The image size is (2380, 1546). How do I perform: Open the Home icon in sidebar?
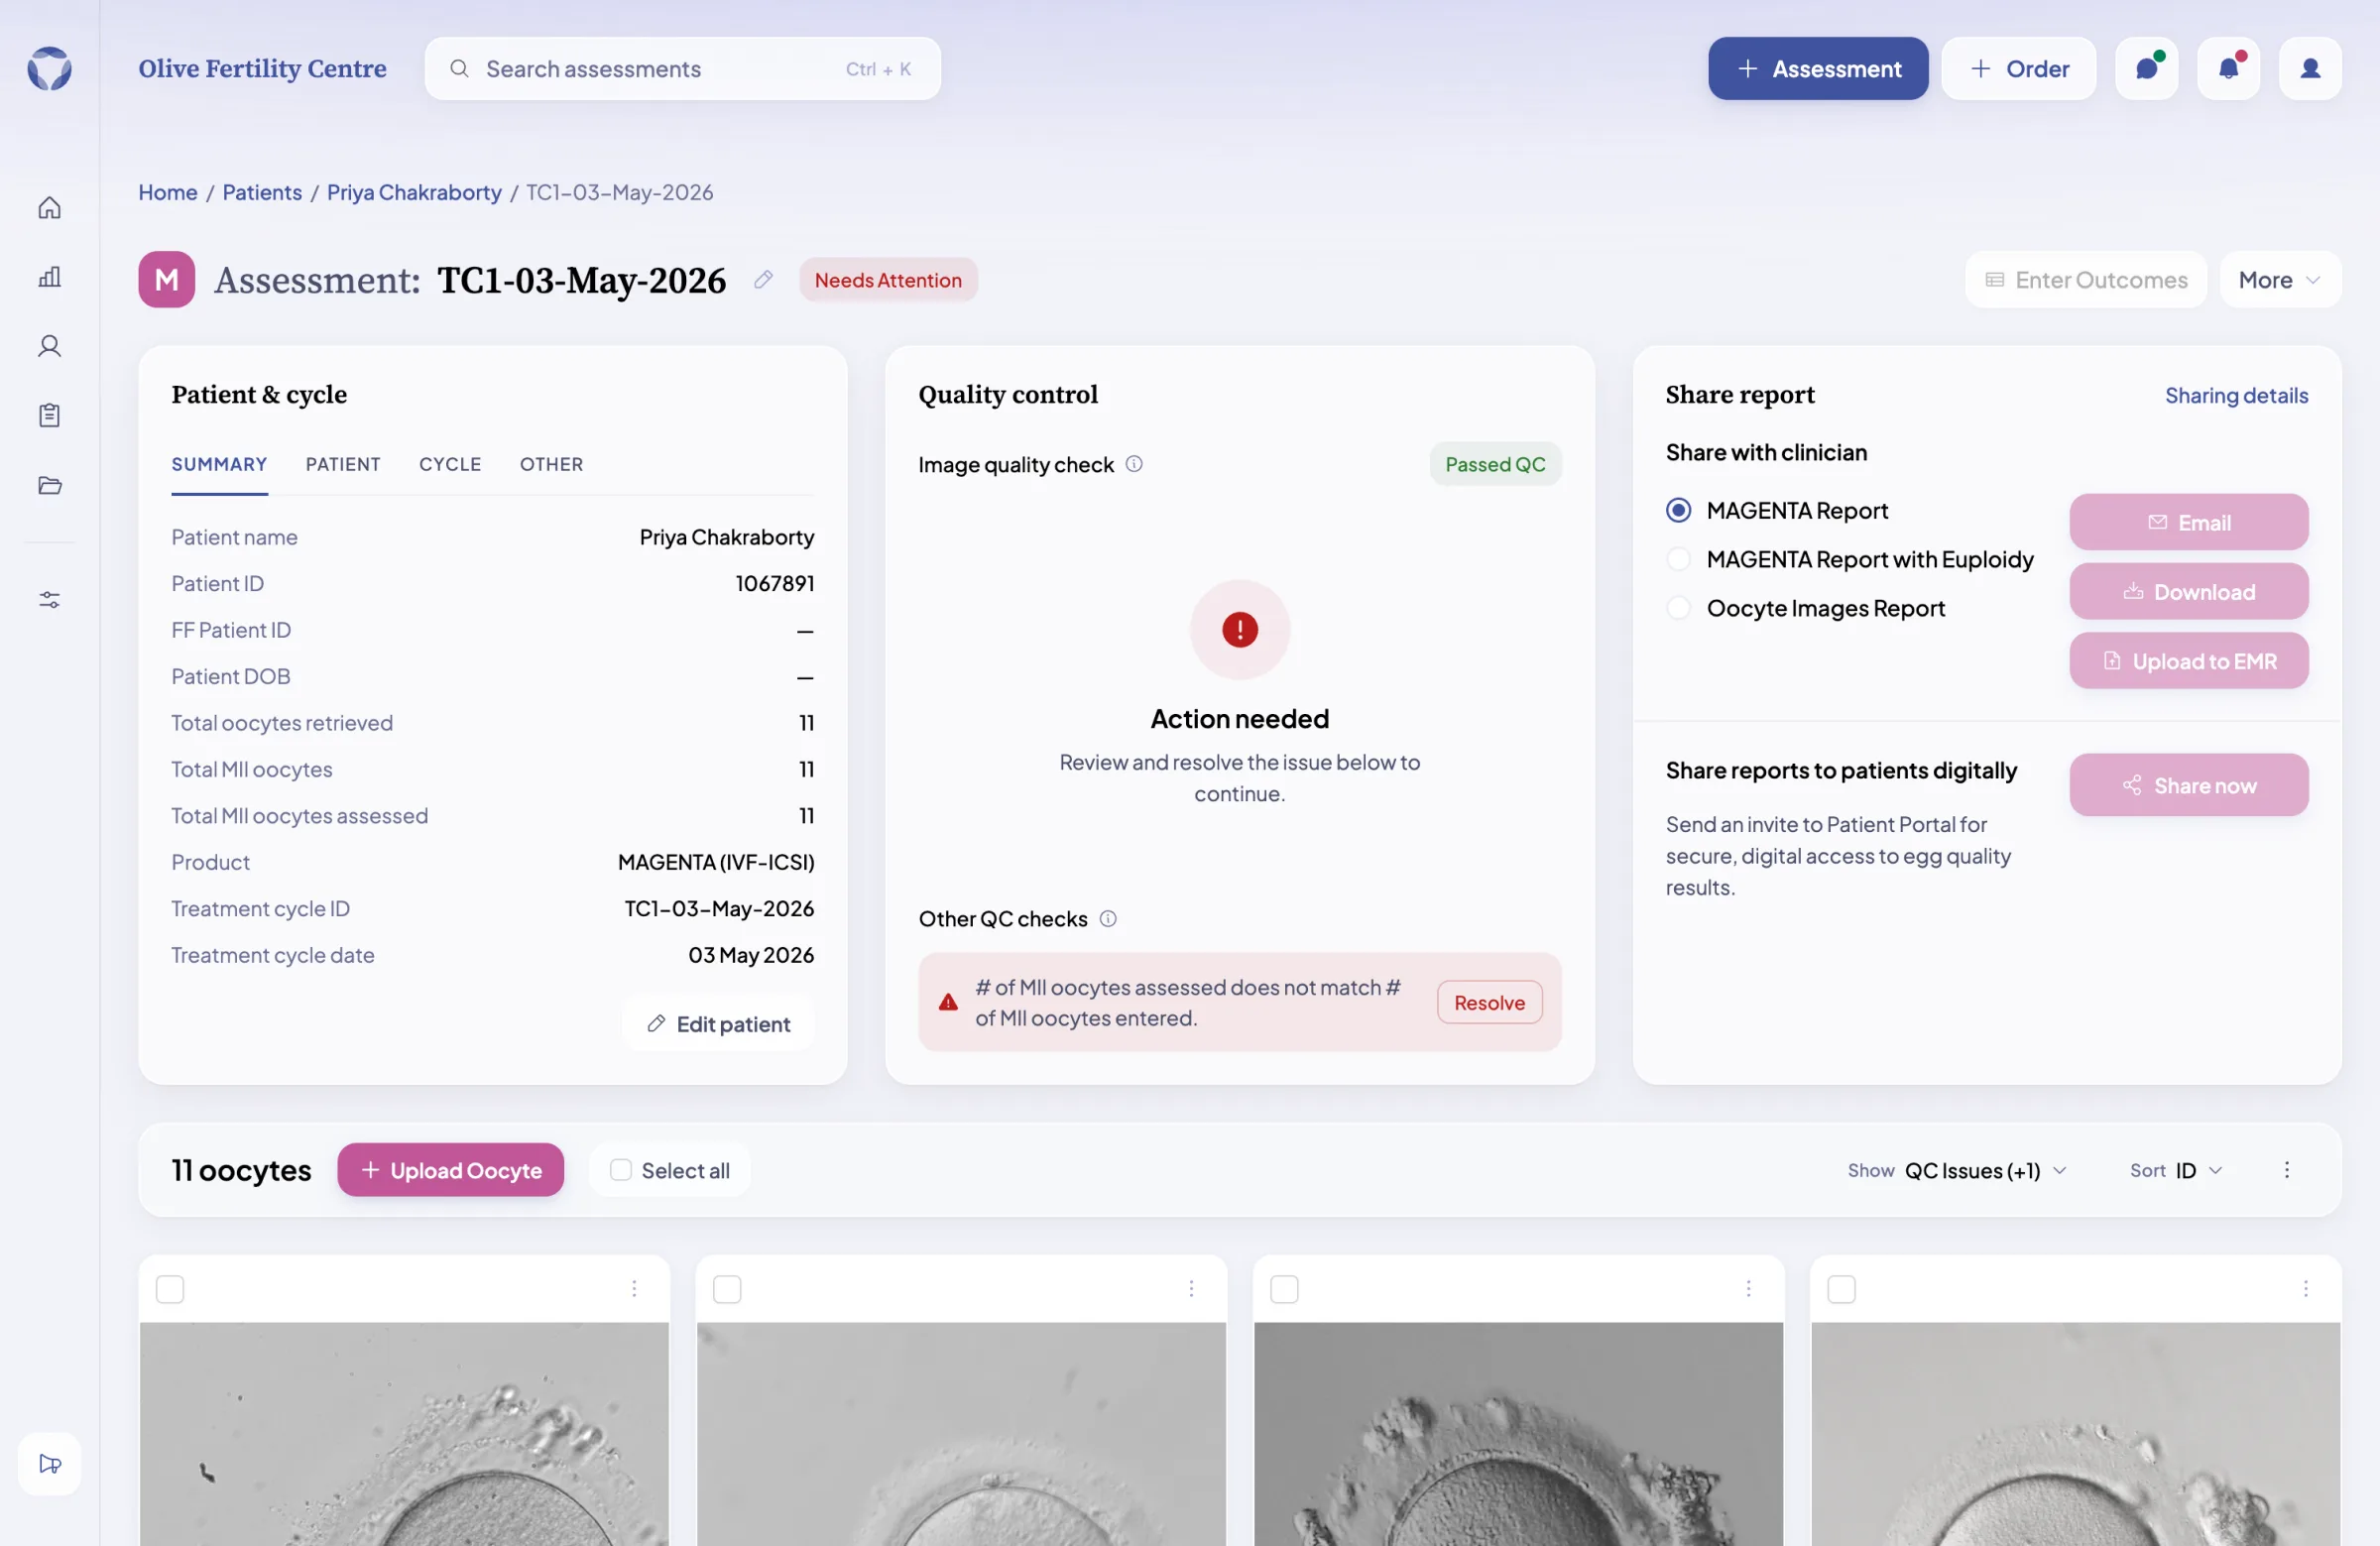(x=49, y=207)
